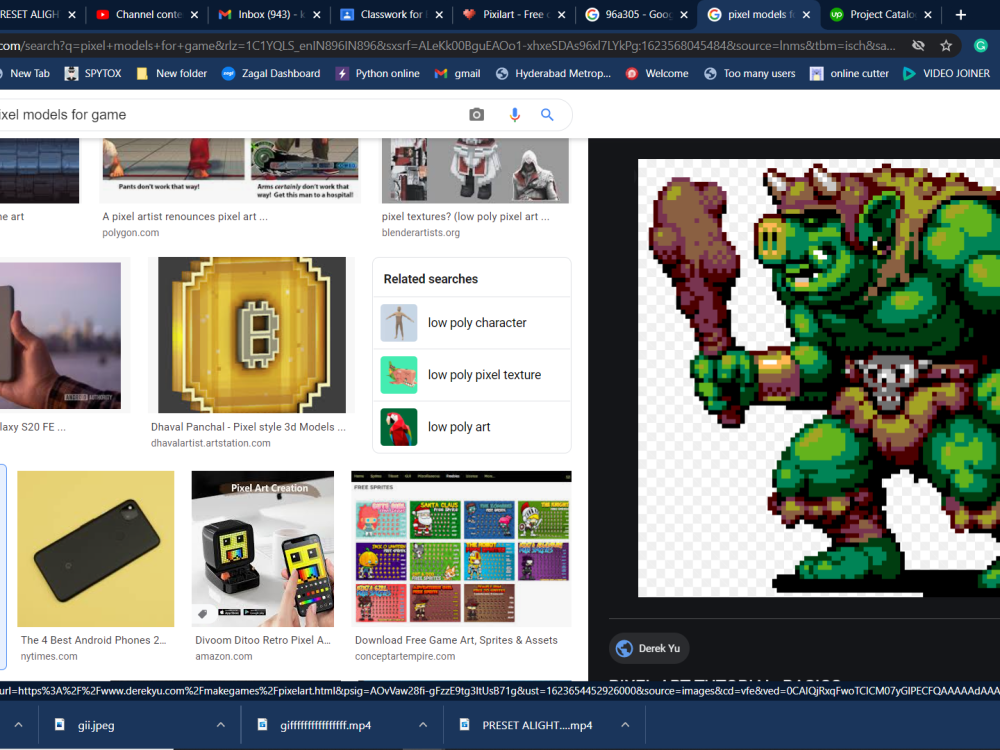Open the Welcome bookmark
This screenshot has height=750, width=1000.
coord(657,73)
